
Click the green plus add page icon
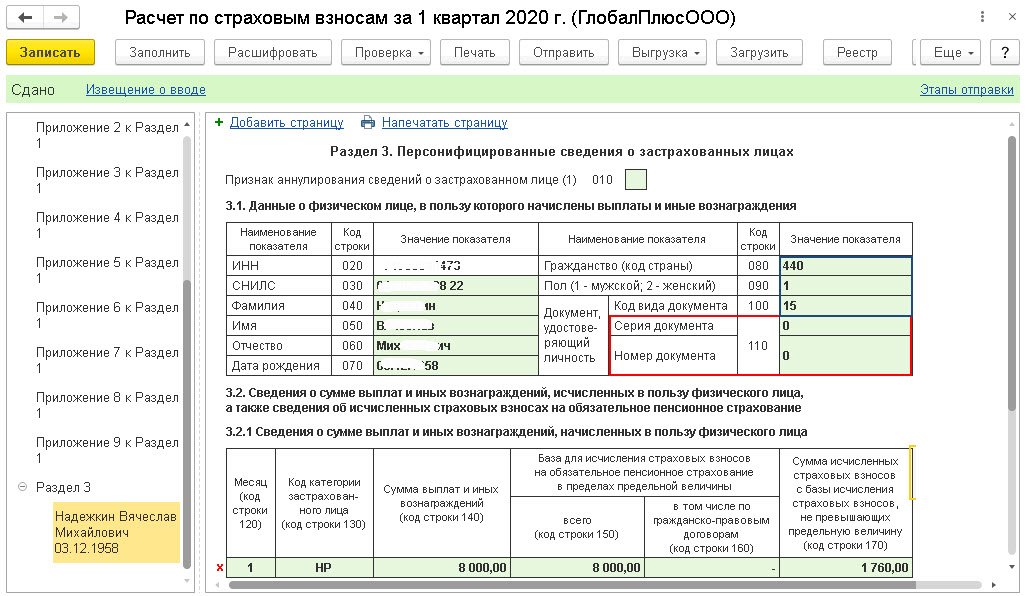pos(219,122)
